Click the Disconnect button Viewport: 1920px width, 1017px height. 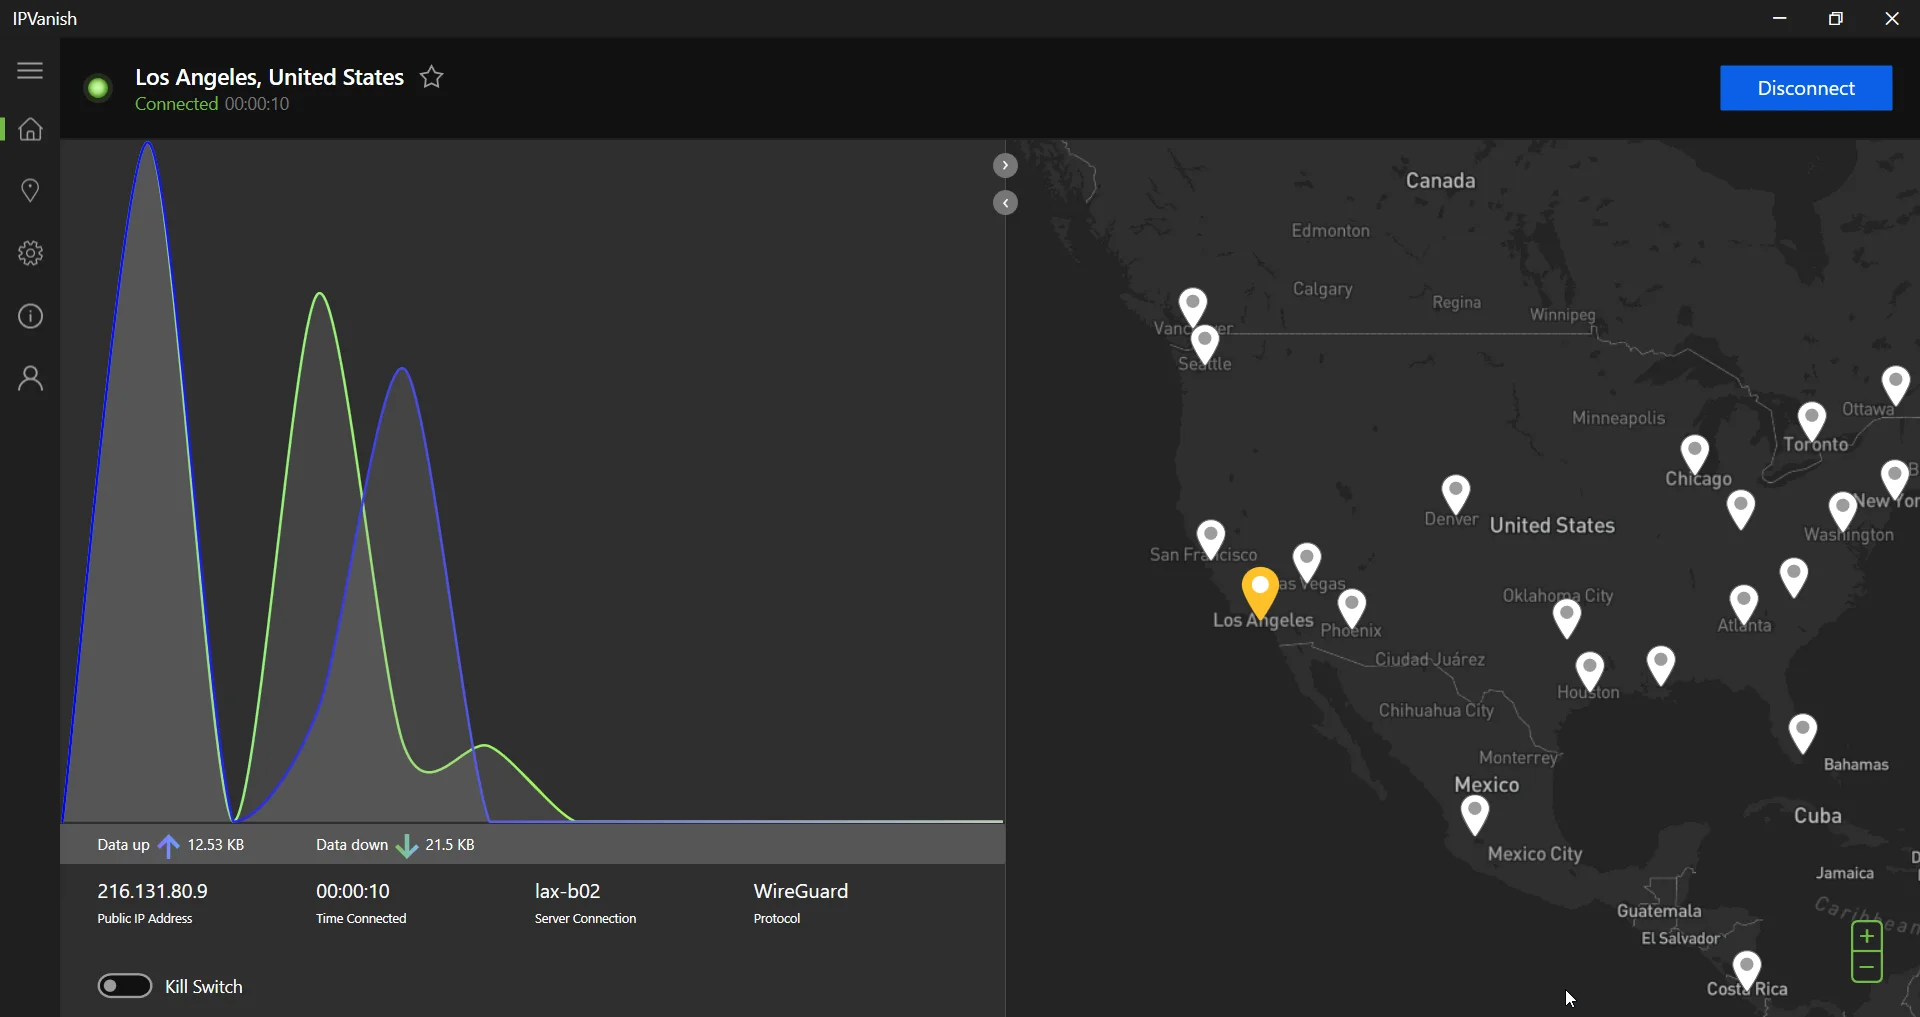1806,88
